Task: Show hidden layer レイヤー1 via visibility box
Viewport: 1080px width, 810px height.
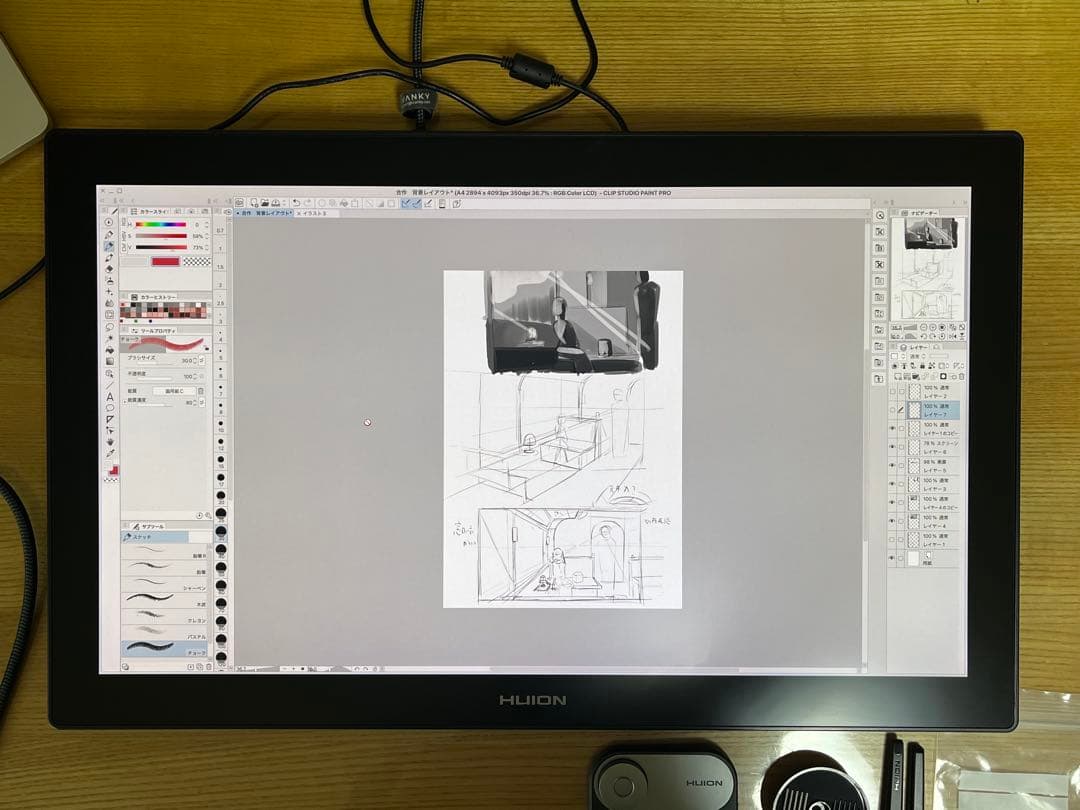Action: pos(892,539)
